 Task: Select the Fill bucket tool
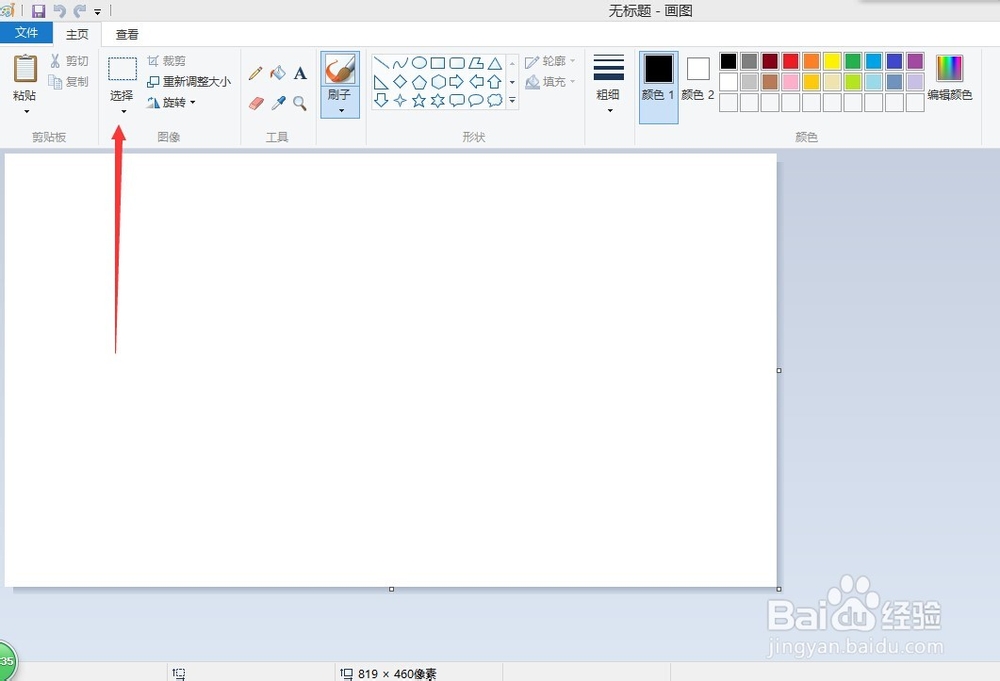[278, 73]
